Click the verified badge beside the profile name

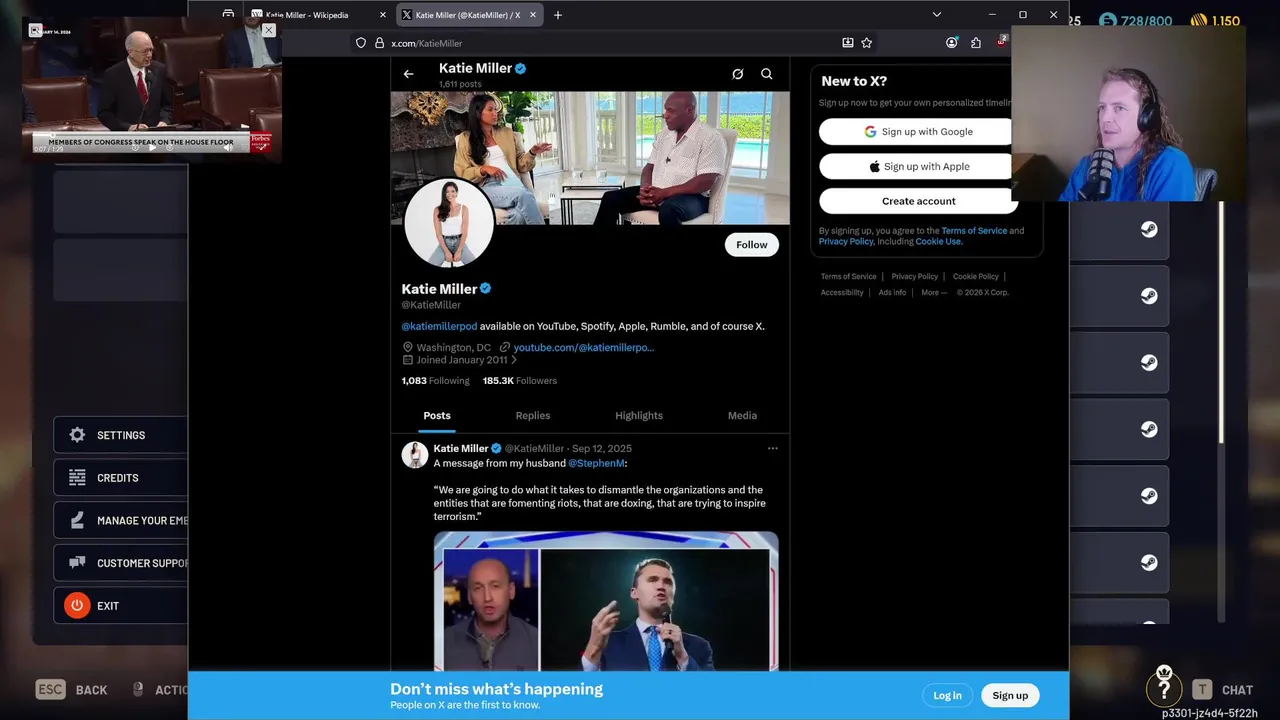pos(485,288)
